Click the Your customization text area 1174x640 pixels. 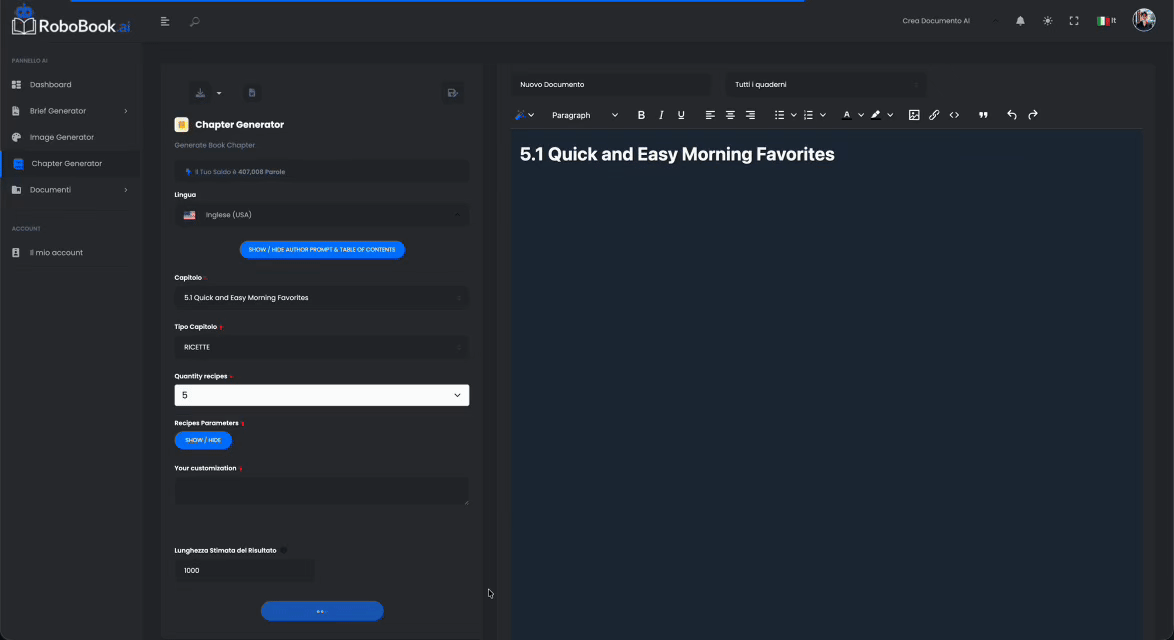pyautogui.click(x=321, y=490)
